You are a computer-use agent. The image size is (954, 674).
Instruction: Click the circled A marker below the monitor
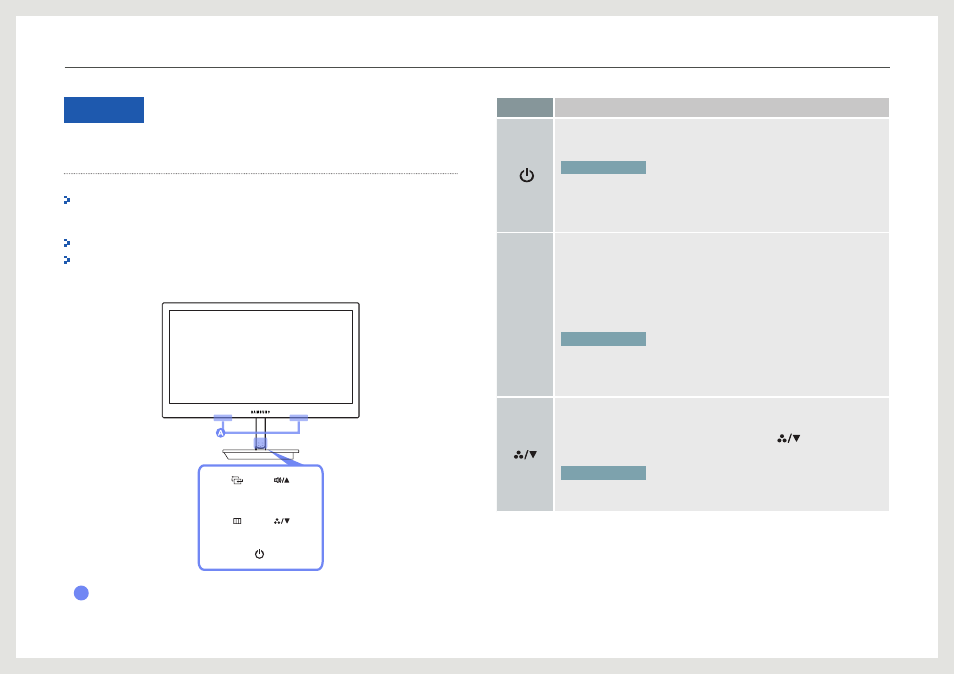(220, 433)
